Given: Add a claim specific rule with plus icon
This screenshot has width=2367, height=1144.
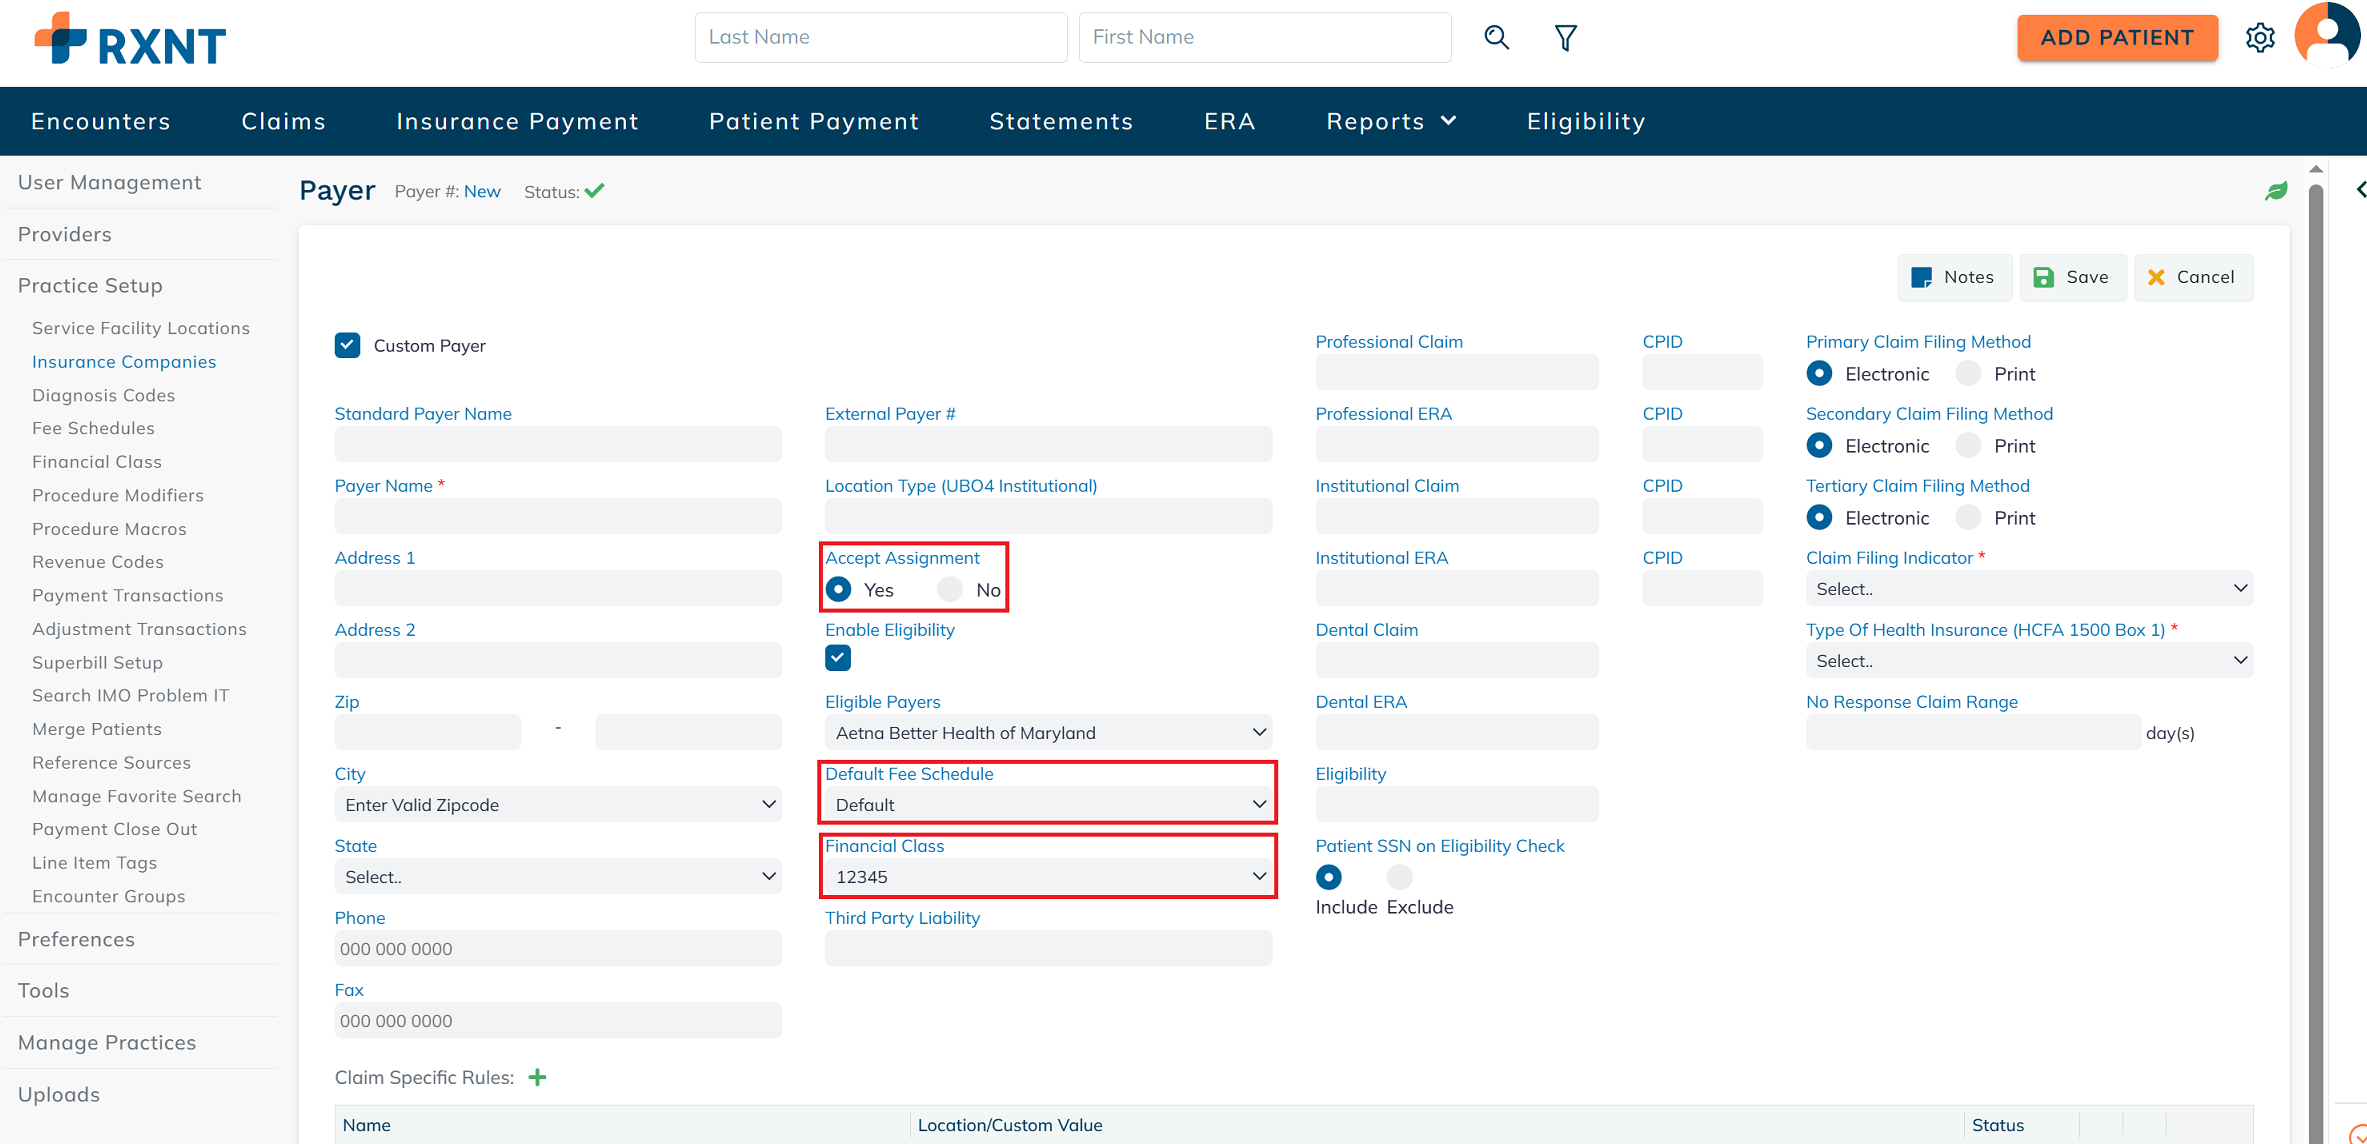Looking at the screenshot, I should point(537,1077).
